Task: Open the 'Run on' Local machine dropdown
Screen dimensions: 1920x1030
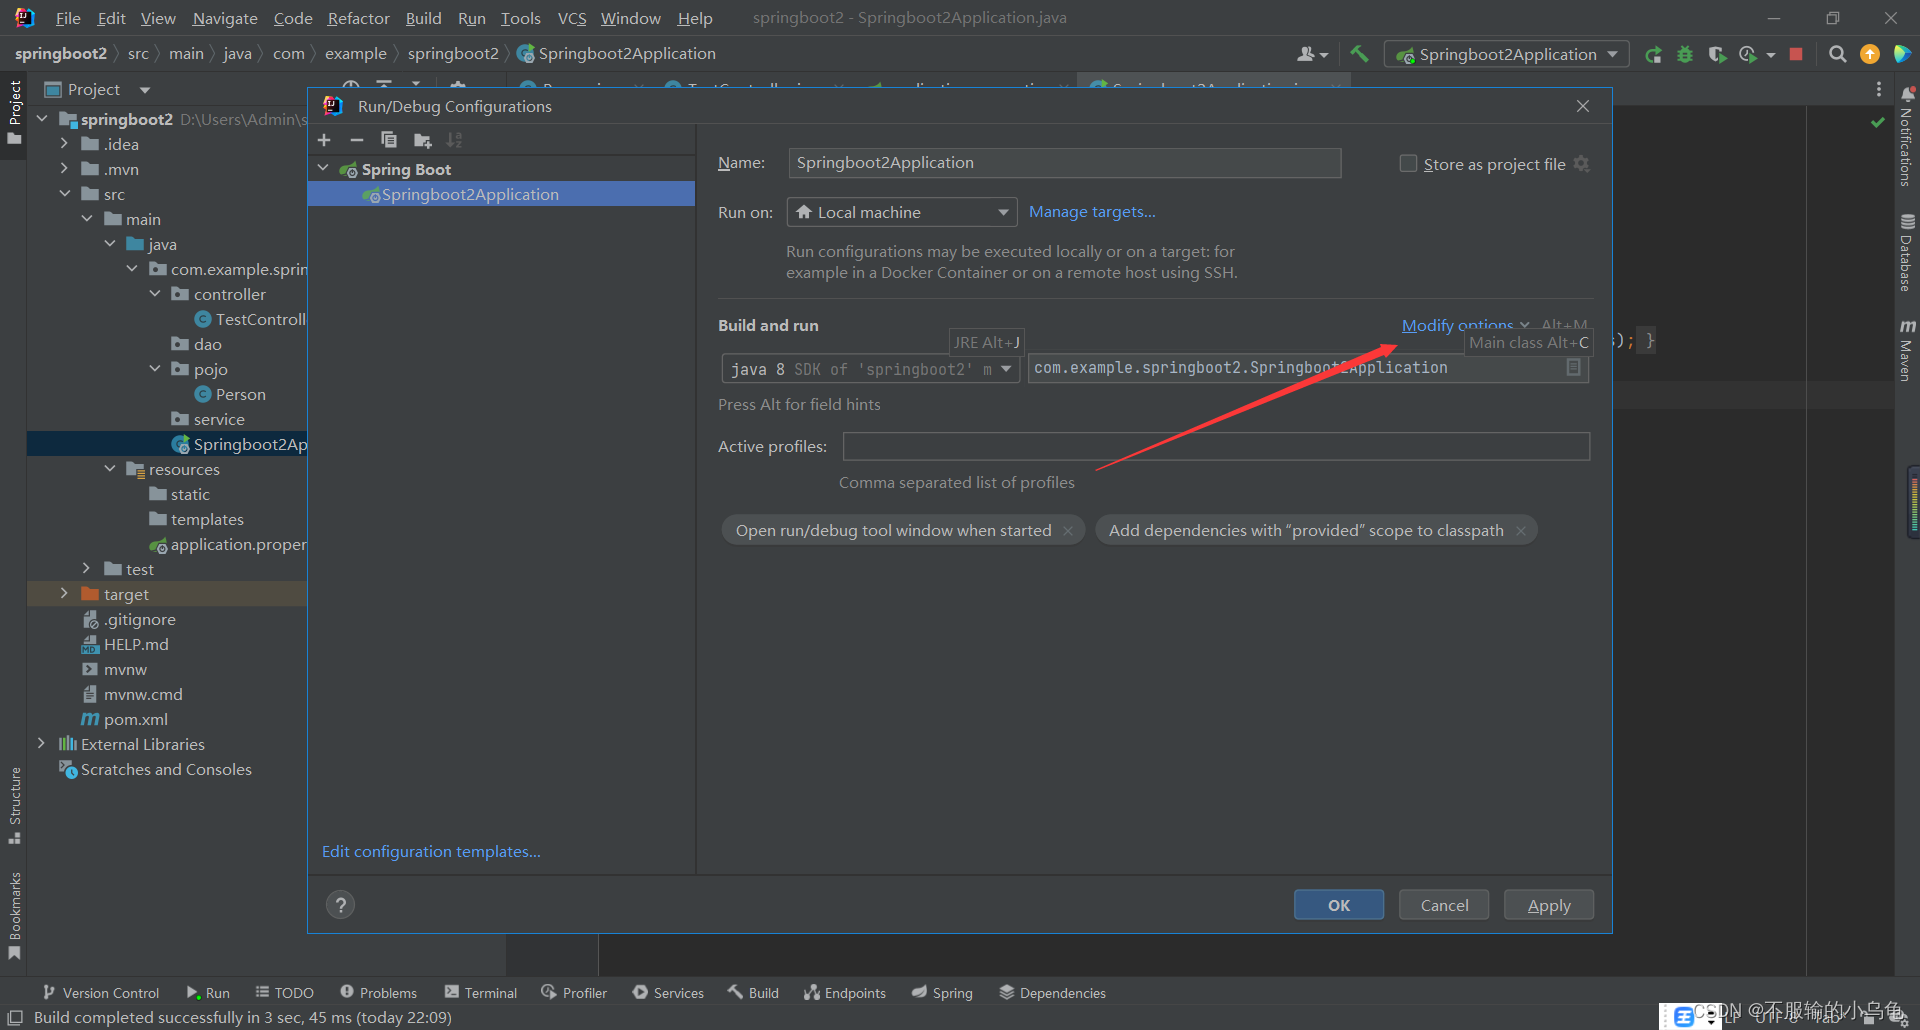Action: (902, 212)
